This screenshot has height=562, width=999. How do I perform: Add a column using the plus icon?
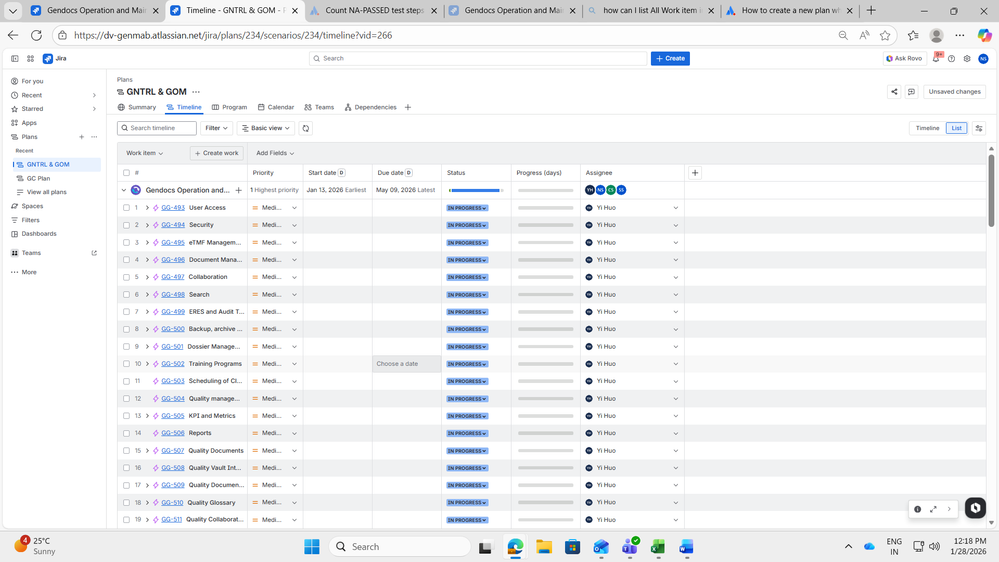coord(695,173)
